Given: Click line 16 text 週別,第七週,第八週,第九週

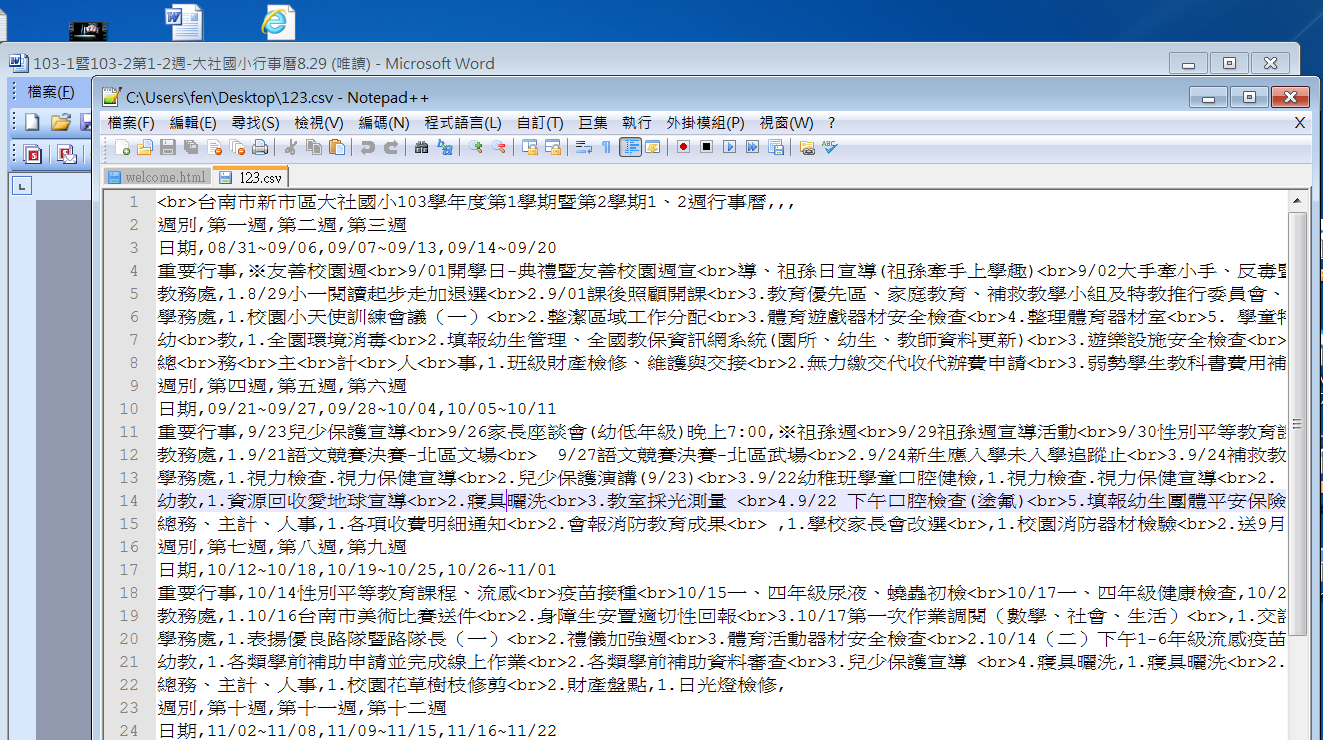Looking at the screenshot, I should pyautogui.click(x=282, y=546).
